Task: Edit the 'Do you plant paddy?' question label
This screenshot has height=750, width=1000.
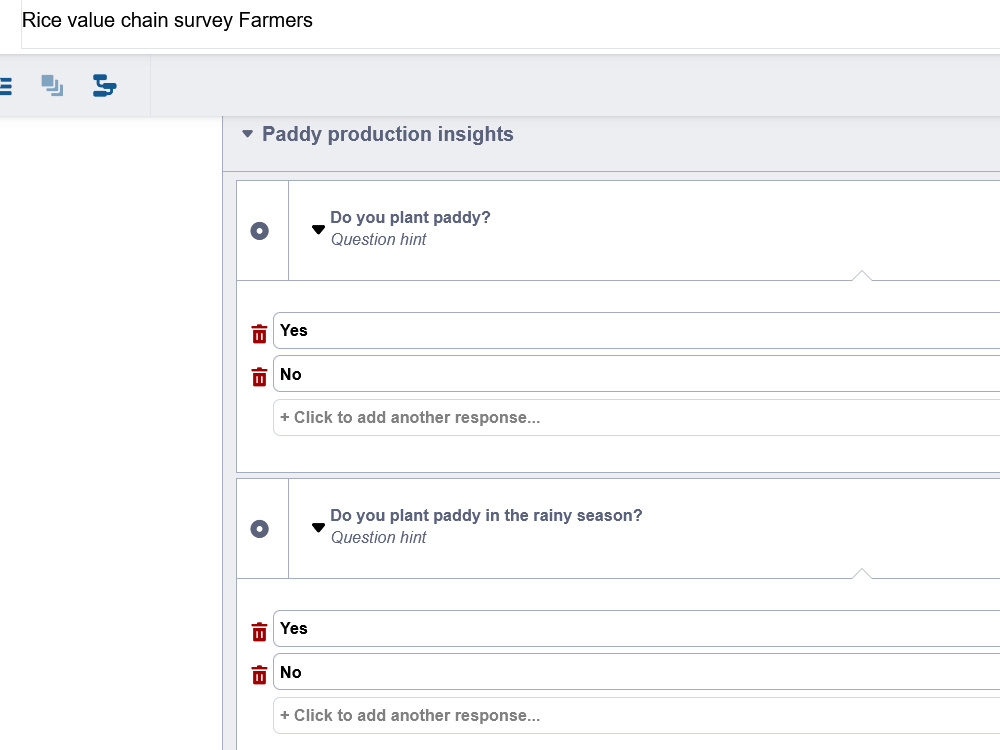Action: (410, 217)
